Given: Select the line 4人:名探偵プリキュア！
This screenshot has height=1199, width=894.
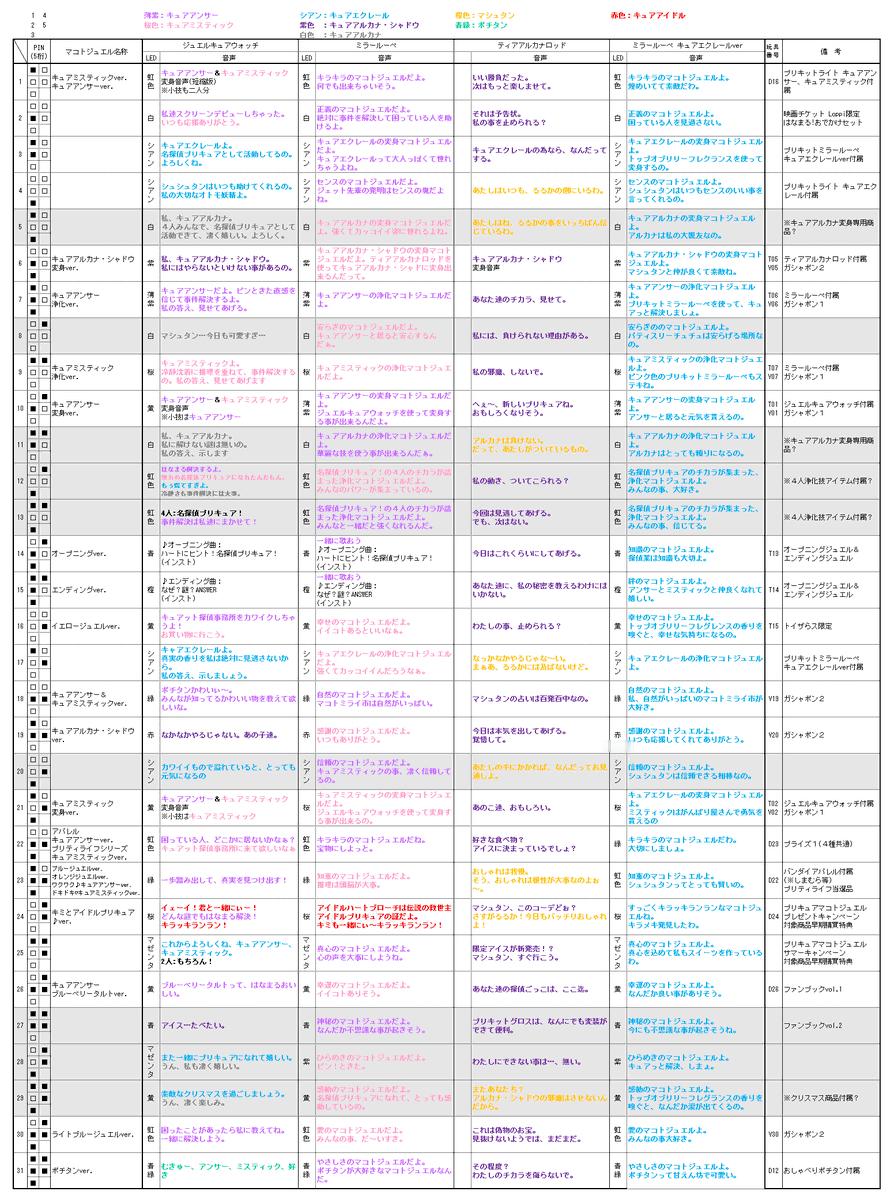Looking at the screenshot, I should 201,513.
